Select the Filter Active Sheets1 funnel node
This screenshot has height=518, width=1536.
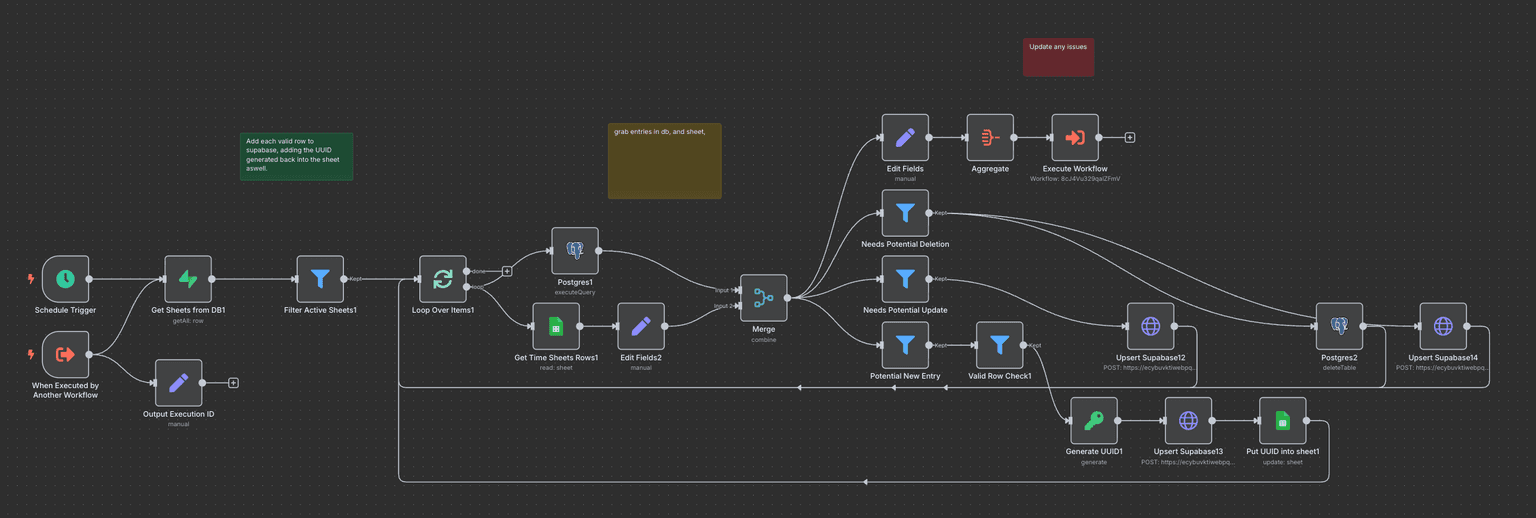(x=320, y=279)
